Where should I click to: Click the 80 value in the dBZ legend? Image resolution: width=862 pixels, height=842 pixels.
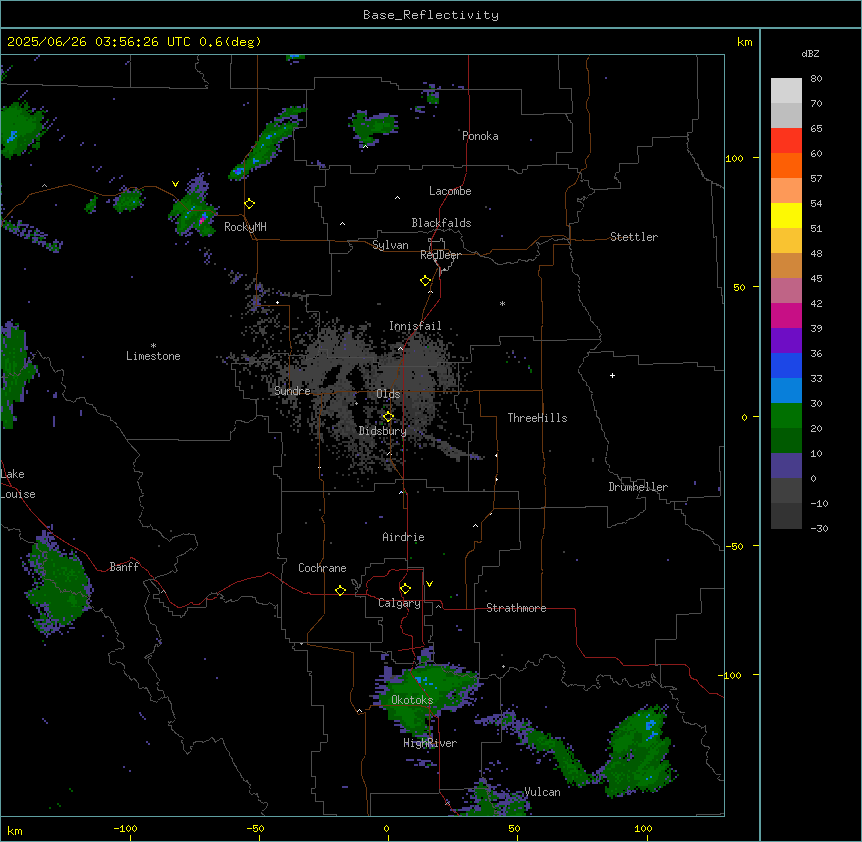tap(816, 79)
